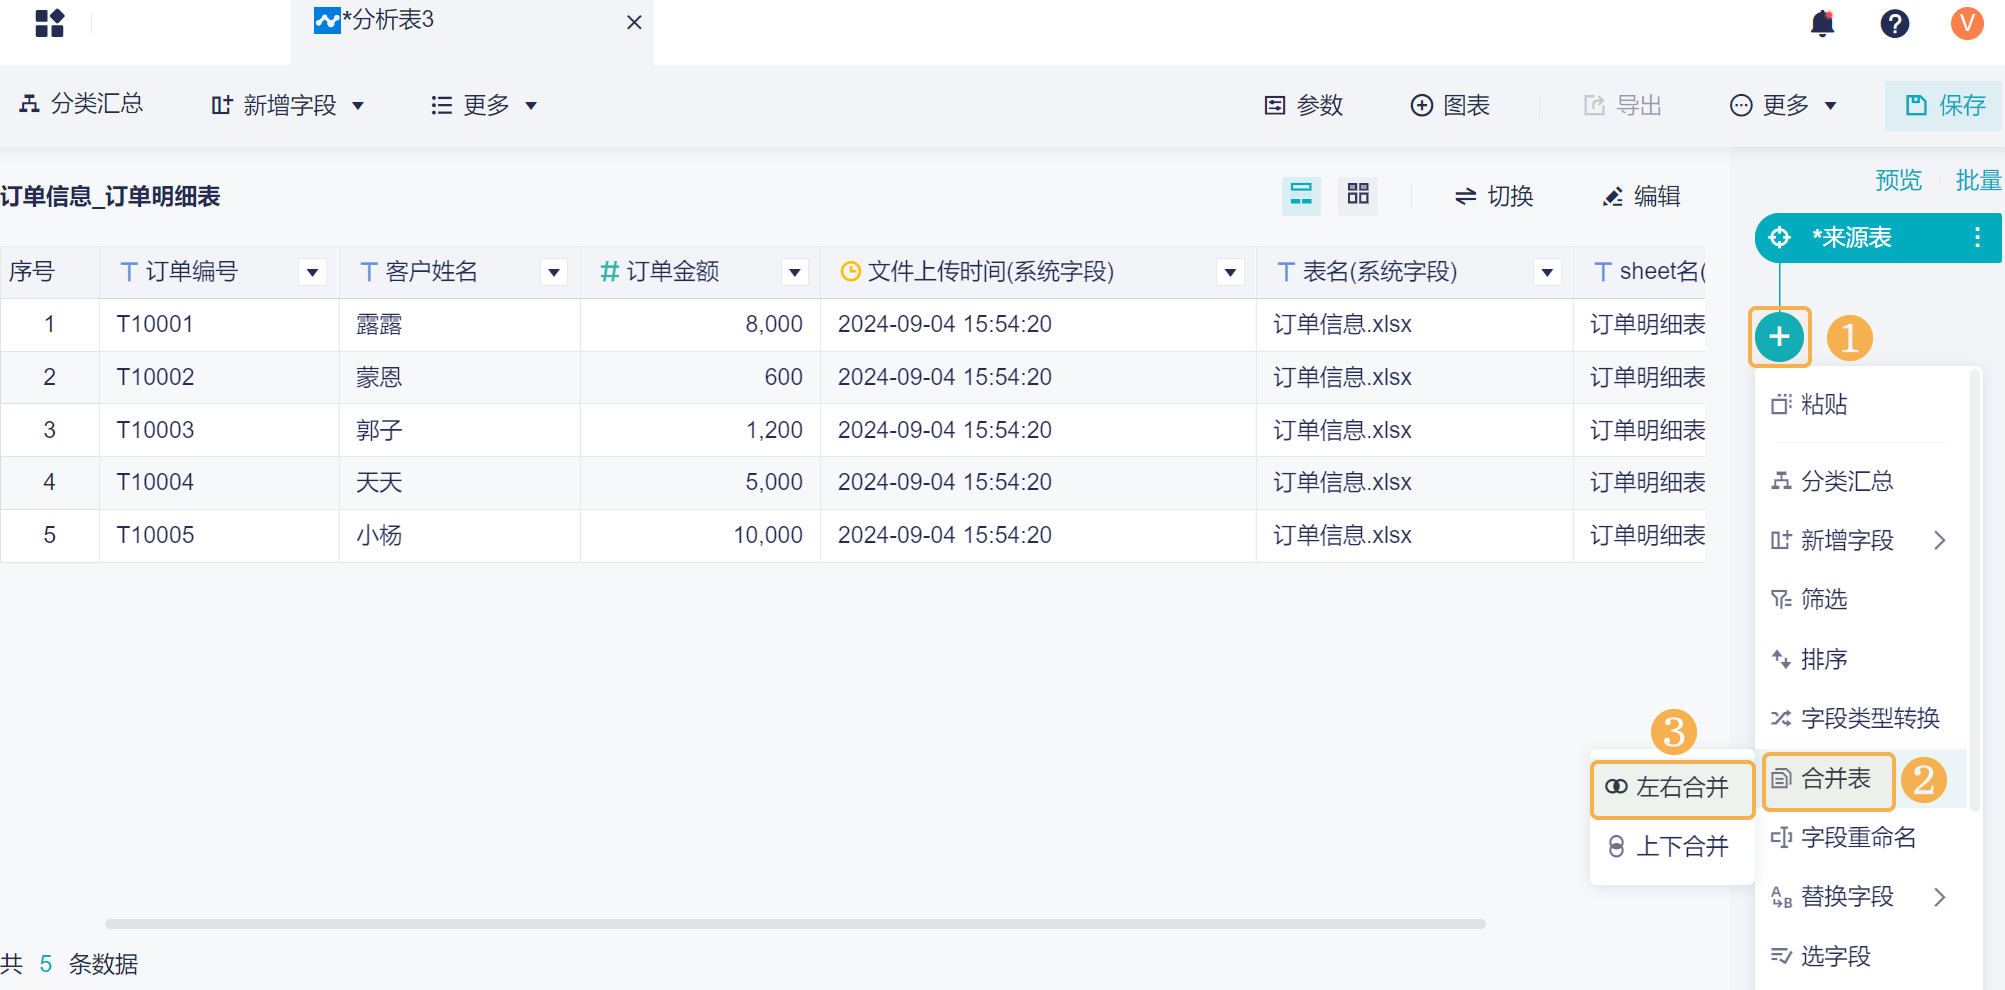The height and width of the screenshot is (990, 2005).
Task: Click the 预览 preview link
Action: (1898, 180)
